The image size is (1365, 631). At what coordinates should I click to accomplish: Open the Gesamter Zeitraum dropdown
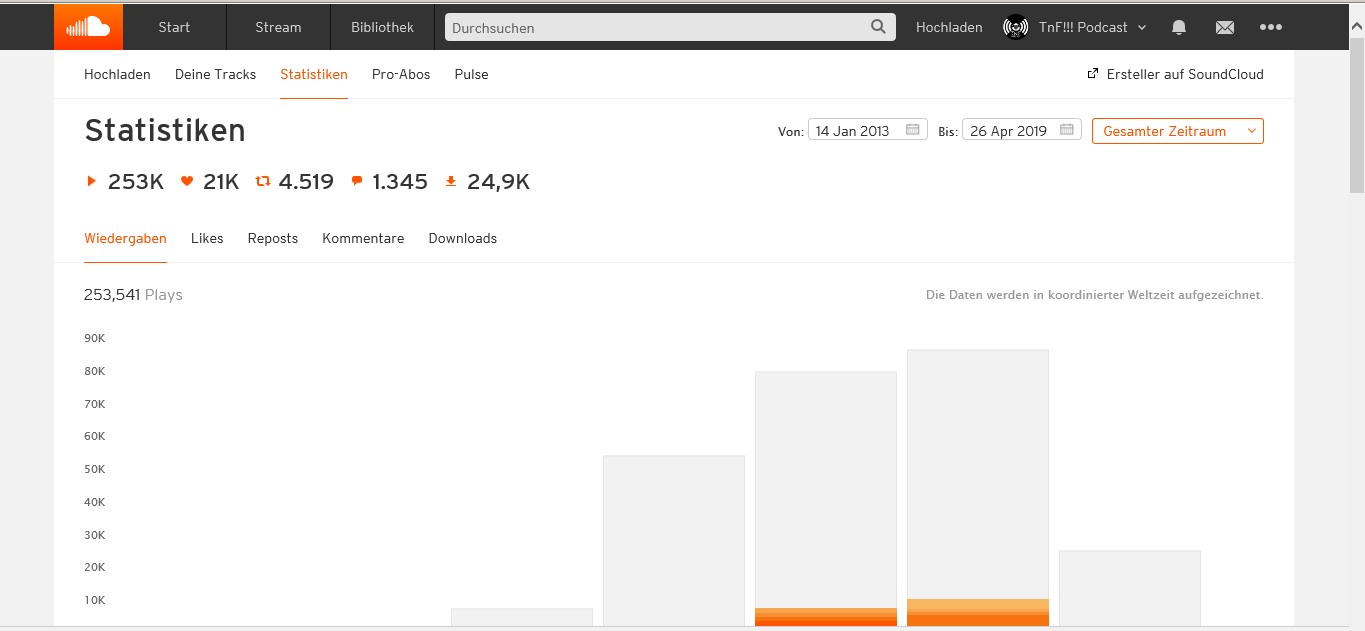tap(1178, 131)
